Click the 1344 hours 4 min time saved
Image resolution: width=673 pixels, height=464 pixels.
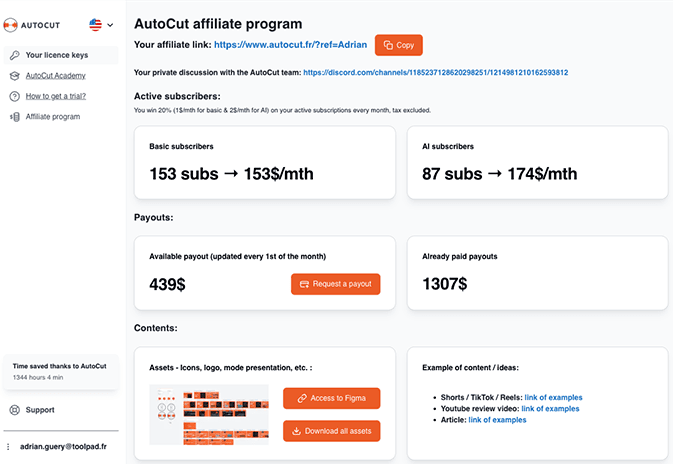38,377
